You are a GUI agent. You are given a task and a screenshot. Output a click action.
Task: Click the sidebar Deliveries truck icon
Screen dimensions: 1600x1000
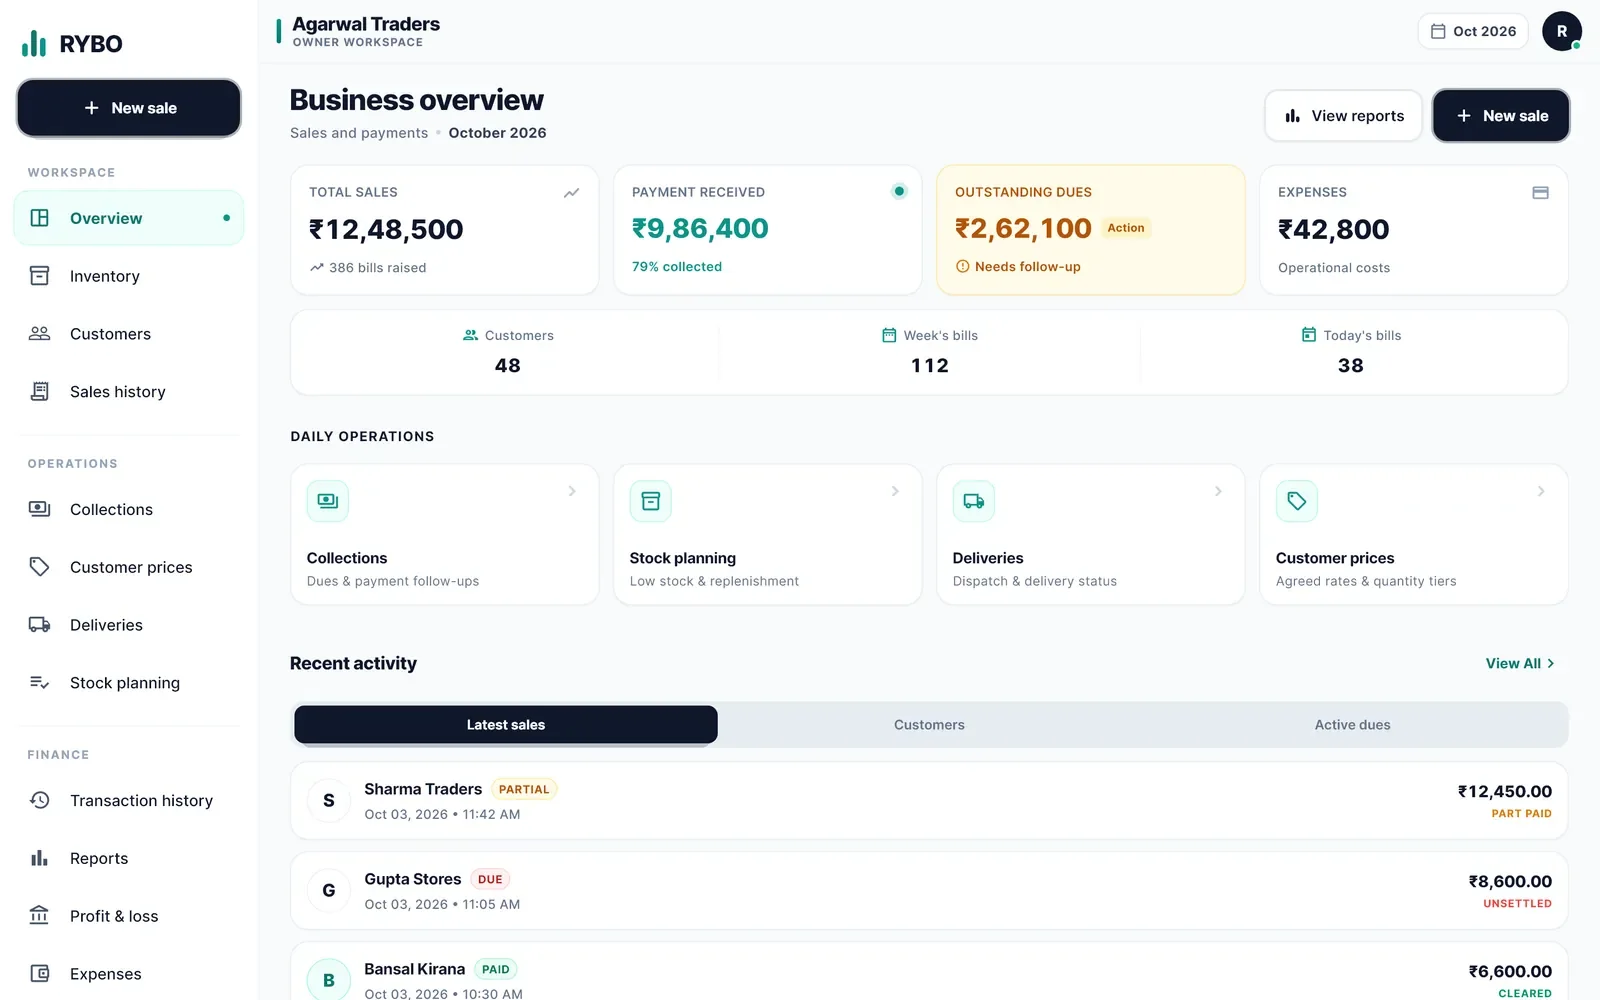pos(40,625)
